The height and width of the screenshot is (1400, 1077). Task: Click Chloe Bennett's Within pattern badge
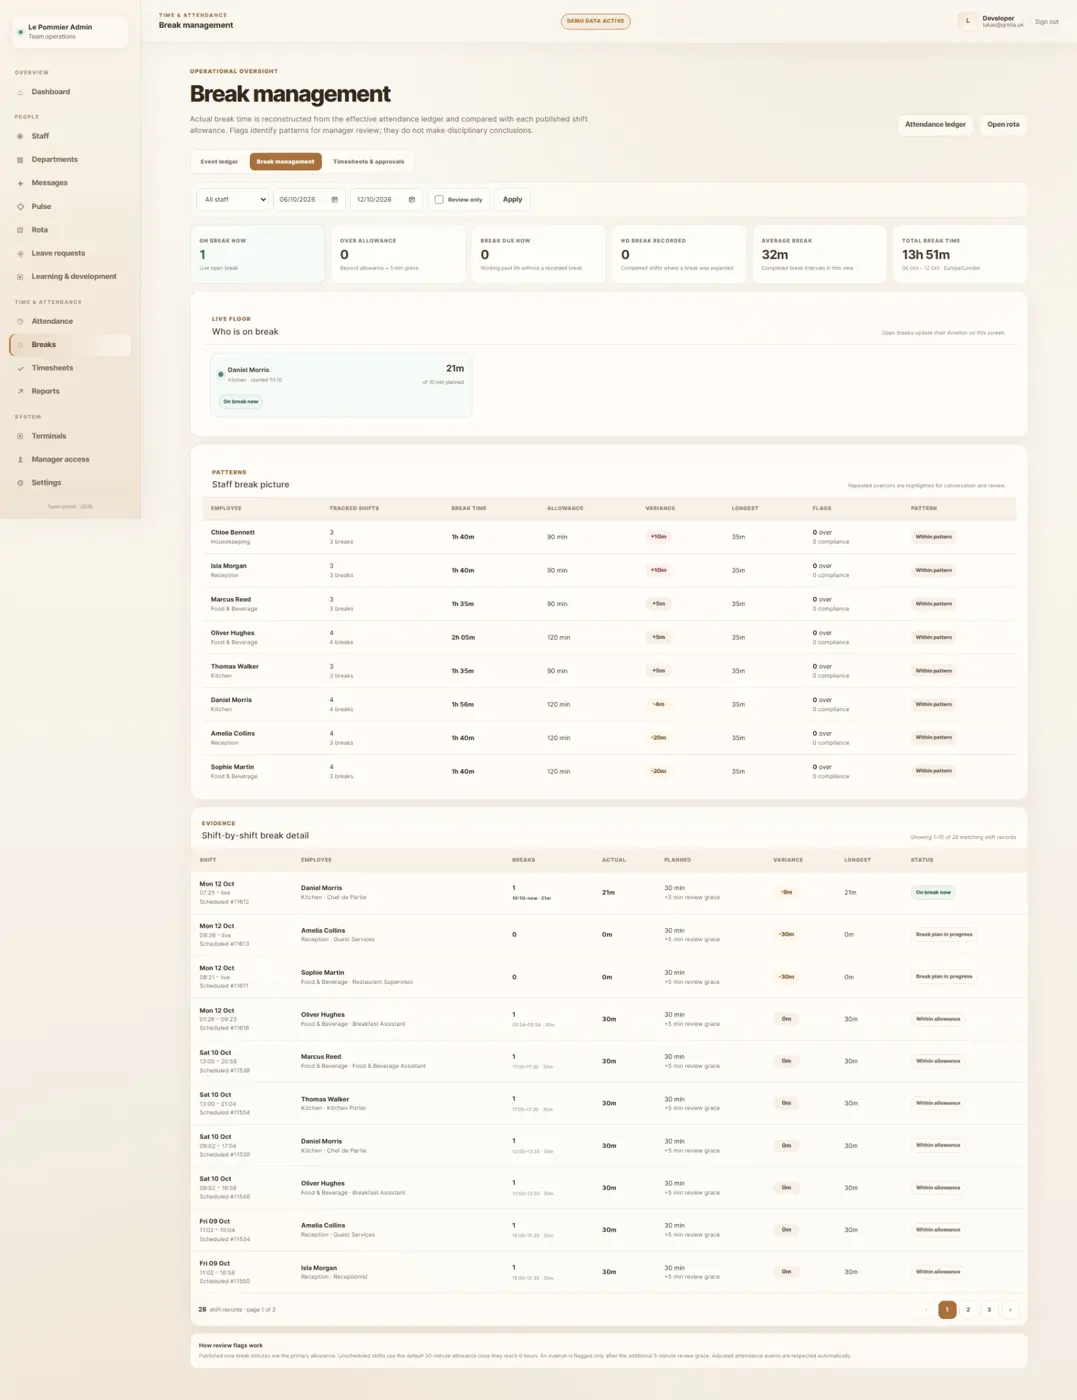coord(934,537)
